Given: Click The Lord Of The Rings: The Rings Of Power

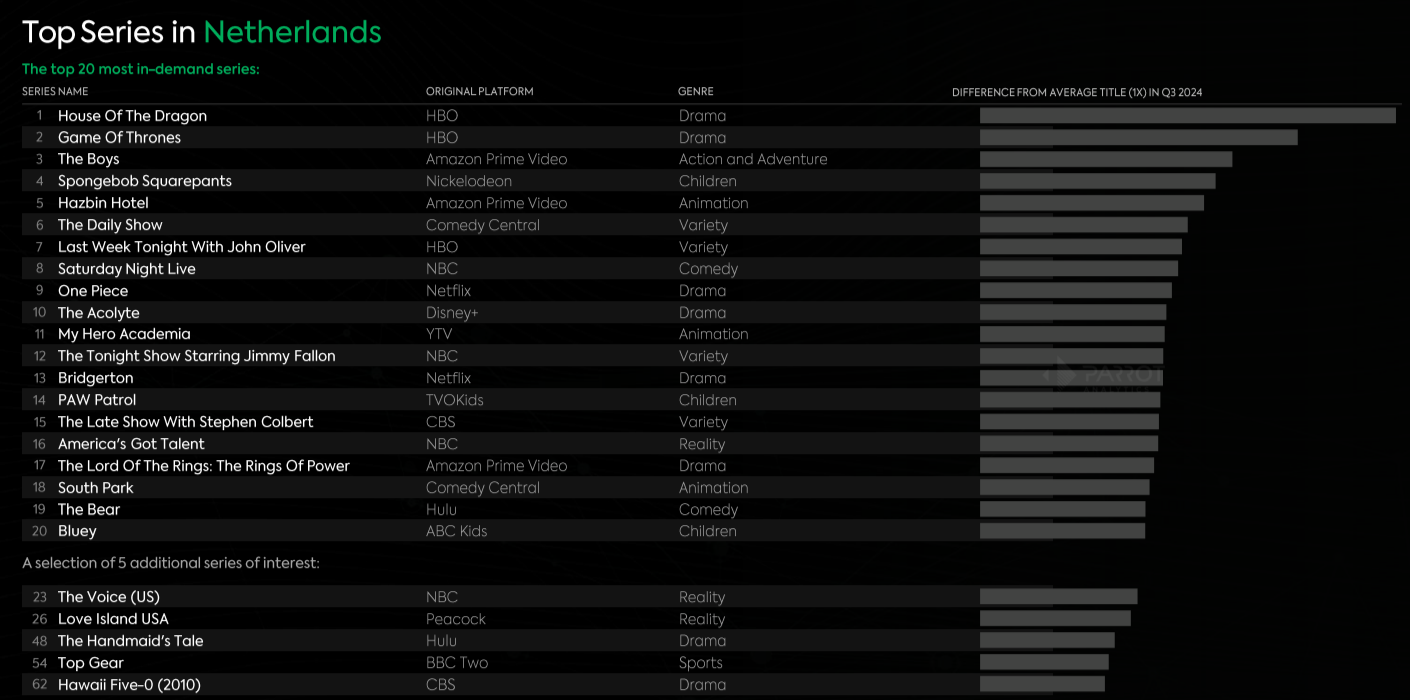Looking at the screenshot, I should pos(204,466).
